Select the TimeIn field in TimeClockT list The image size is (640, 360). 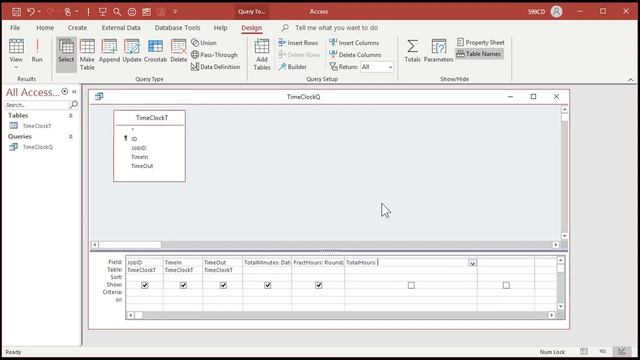click(x=140, y=157)
